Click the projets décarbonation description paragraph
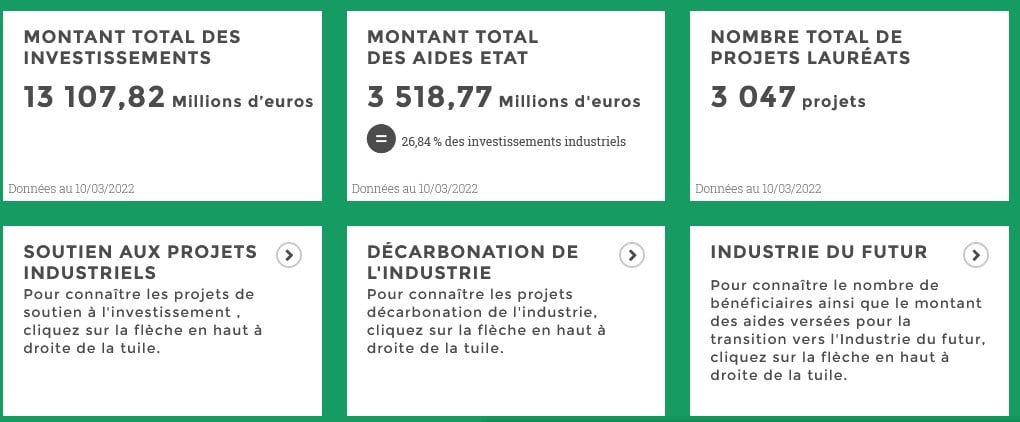This screenshot has height=422, width=1020. [x=487, y=321]
